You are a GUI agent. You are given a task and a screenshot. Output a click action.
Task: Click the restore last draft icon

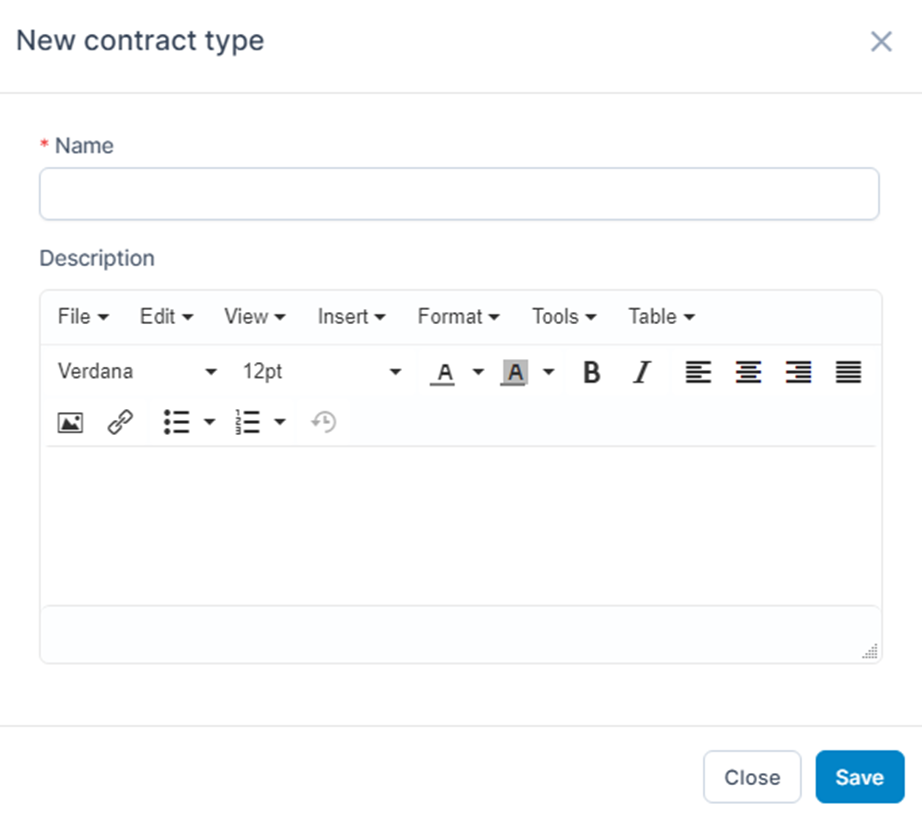323,422
